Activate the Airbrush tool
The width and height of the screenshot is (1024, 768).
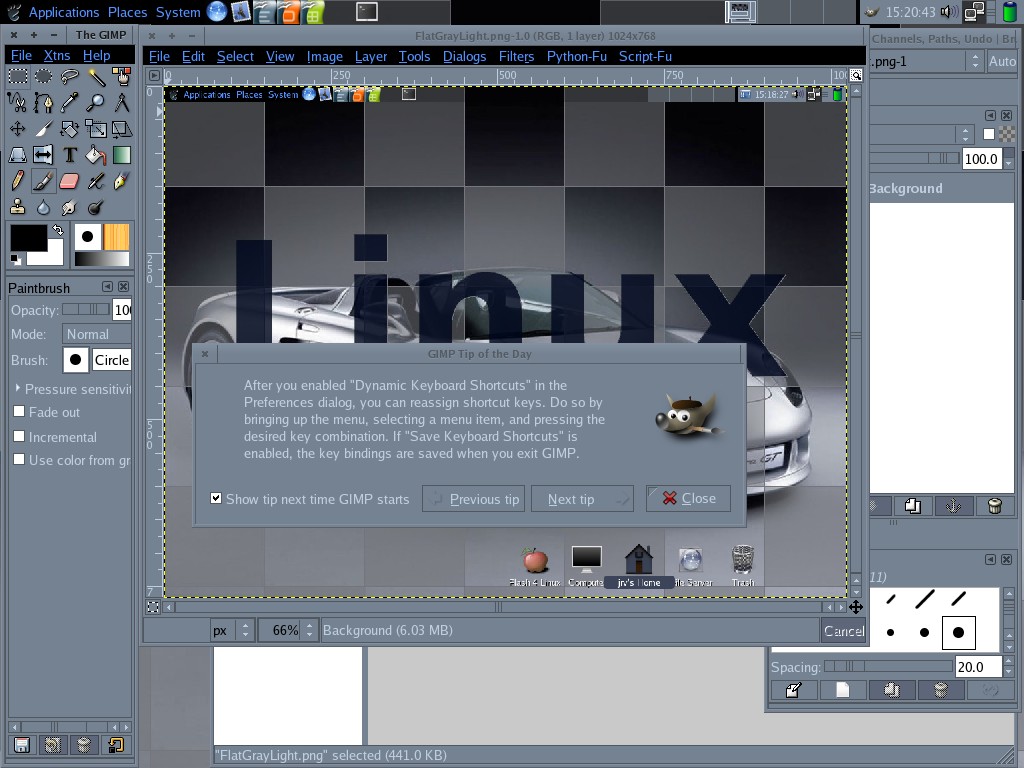pyautogui.click(x=96, y=181)
